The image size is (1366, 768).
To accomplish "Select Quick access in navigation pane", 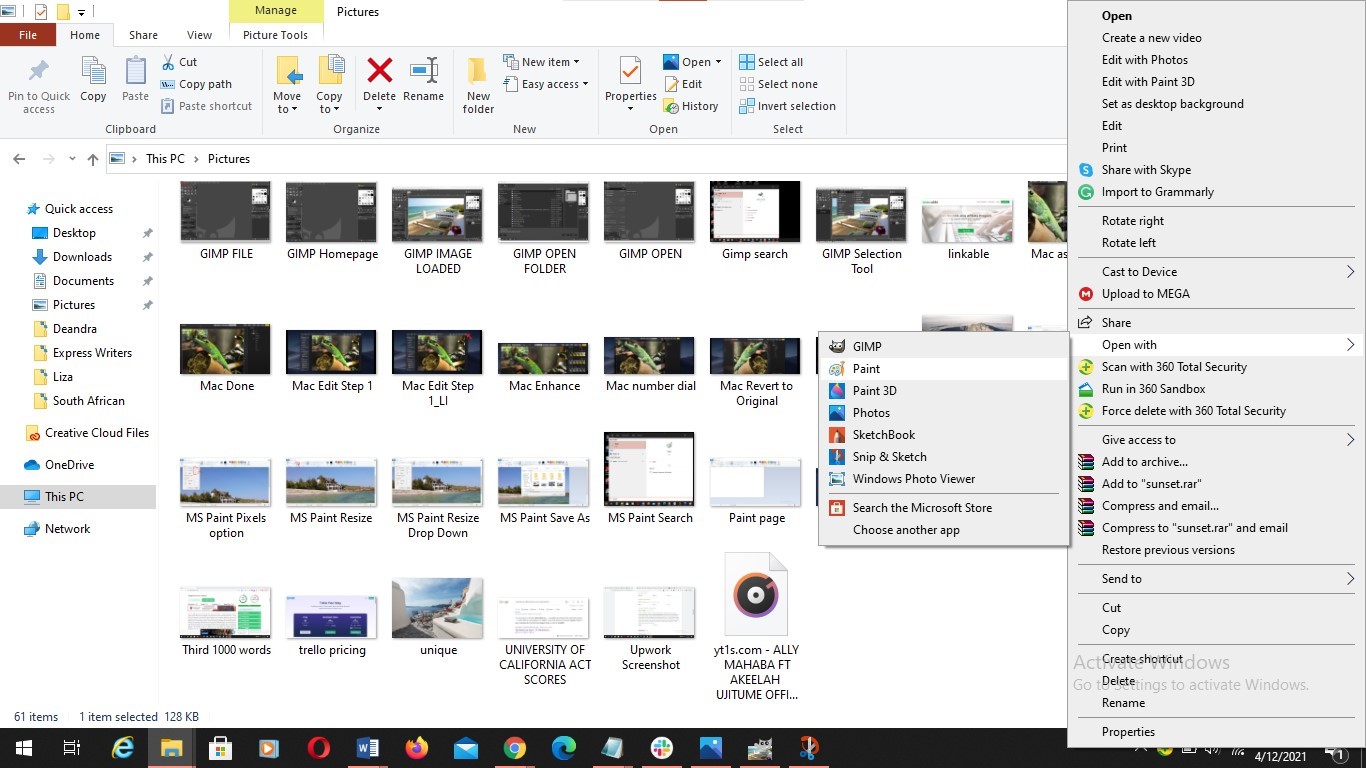I will click(x=79, y=209).
